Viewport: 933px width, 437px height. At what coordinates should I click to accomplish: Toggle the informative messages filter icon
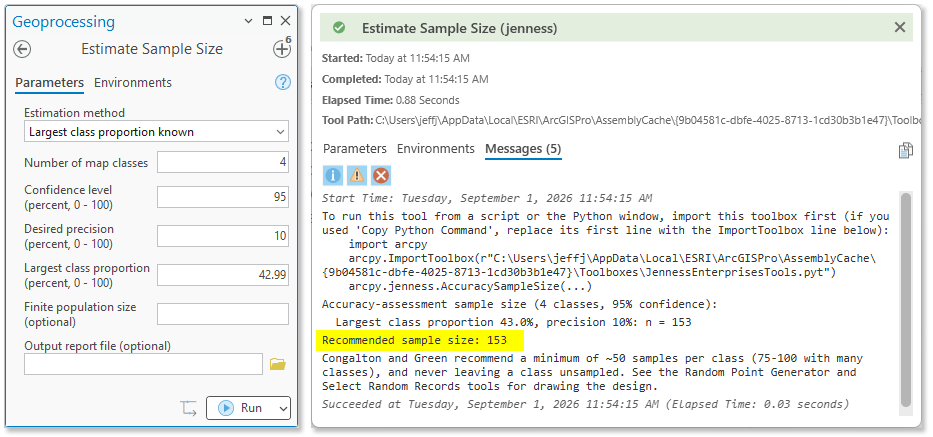[333, 175]
